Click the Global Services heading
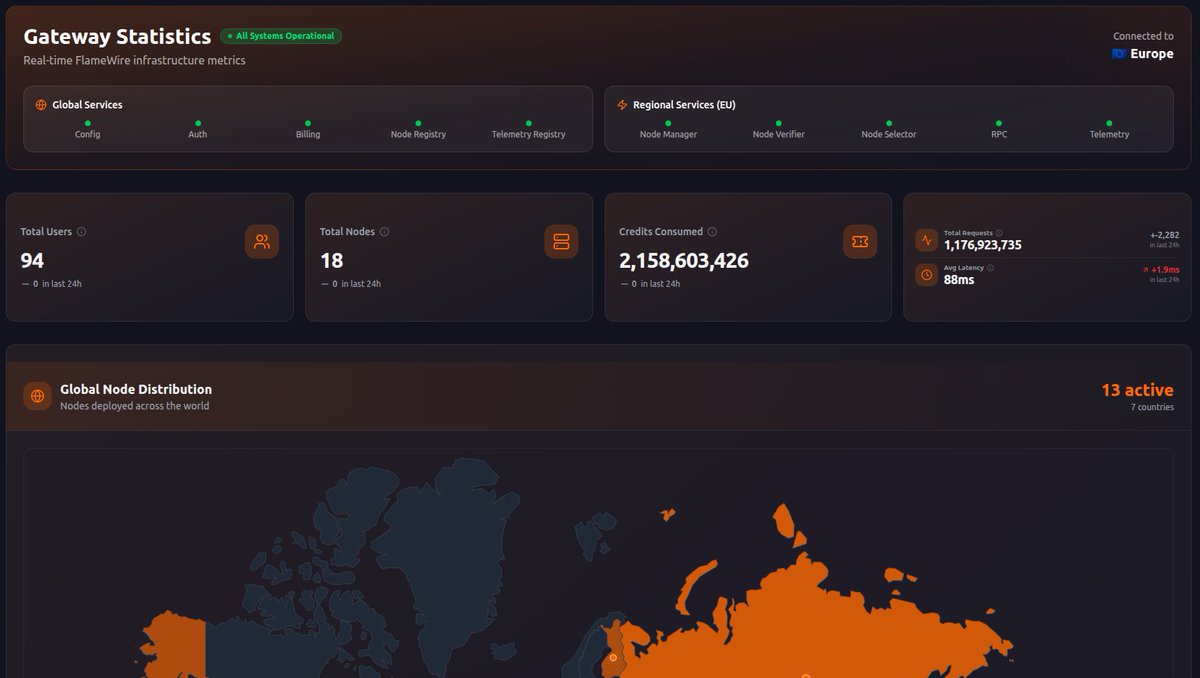1200x678 pixels. click(88, 105)
